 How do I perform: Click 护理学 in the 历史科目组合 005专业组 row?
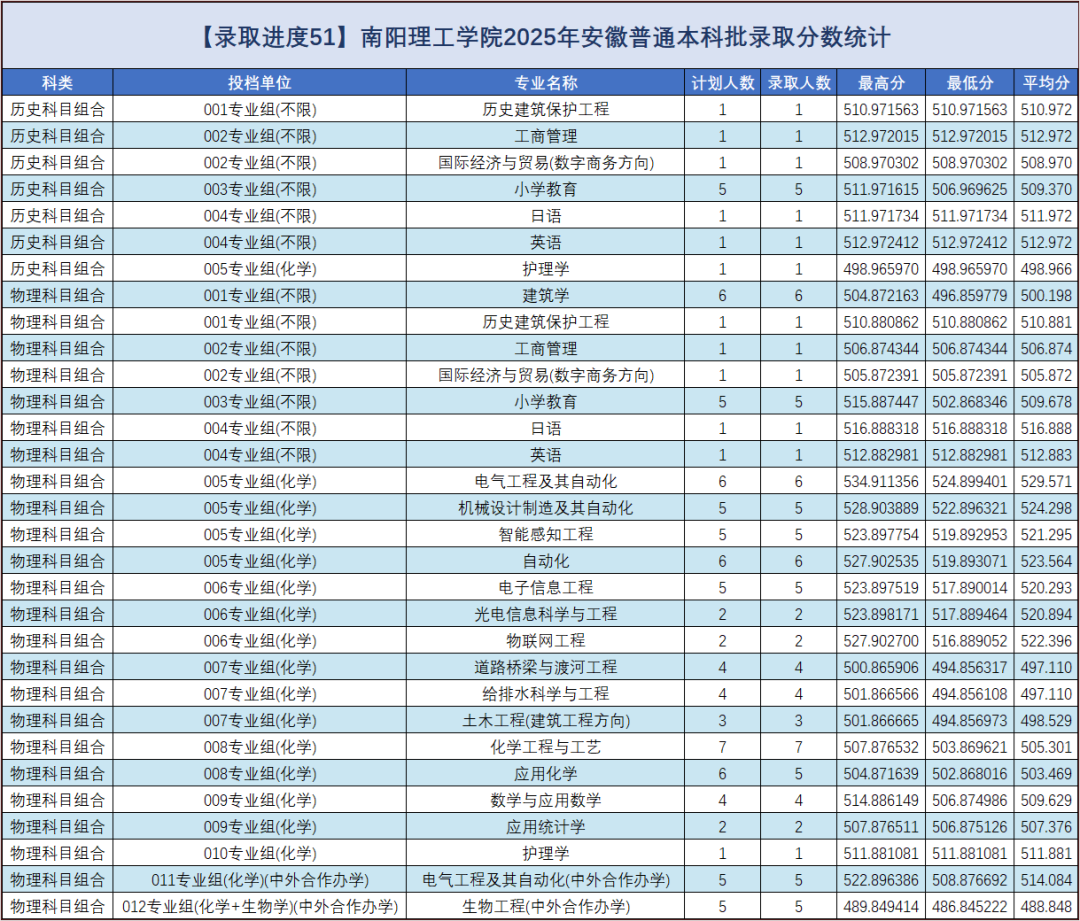[546, 269]
